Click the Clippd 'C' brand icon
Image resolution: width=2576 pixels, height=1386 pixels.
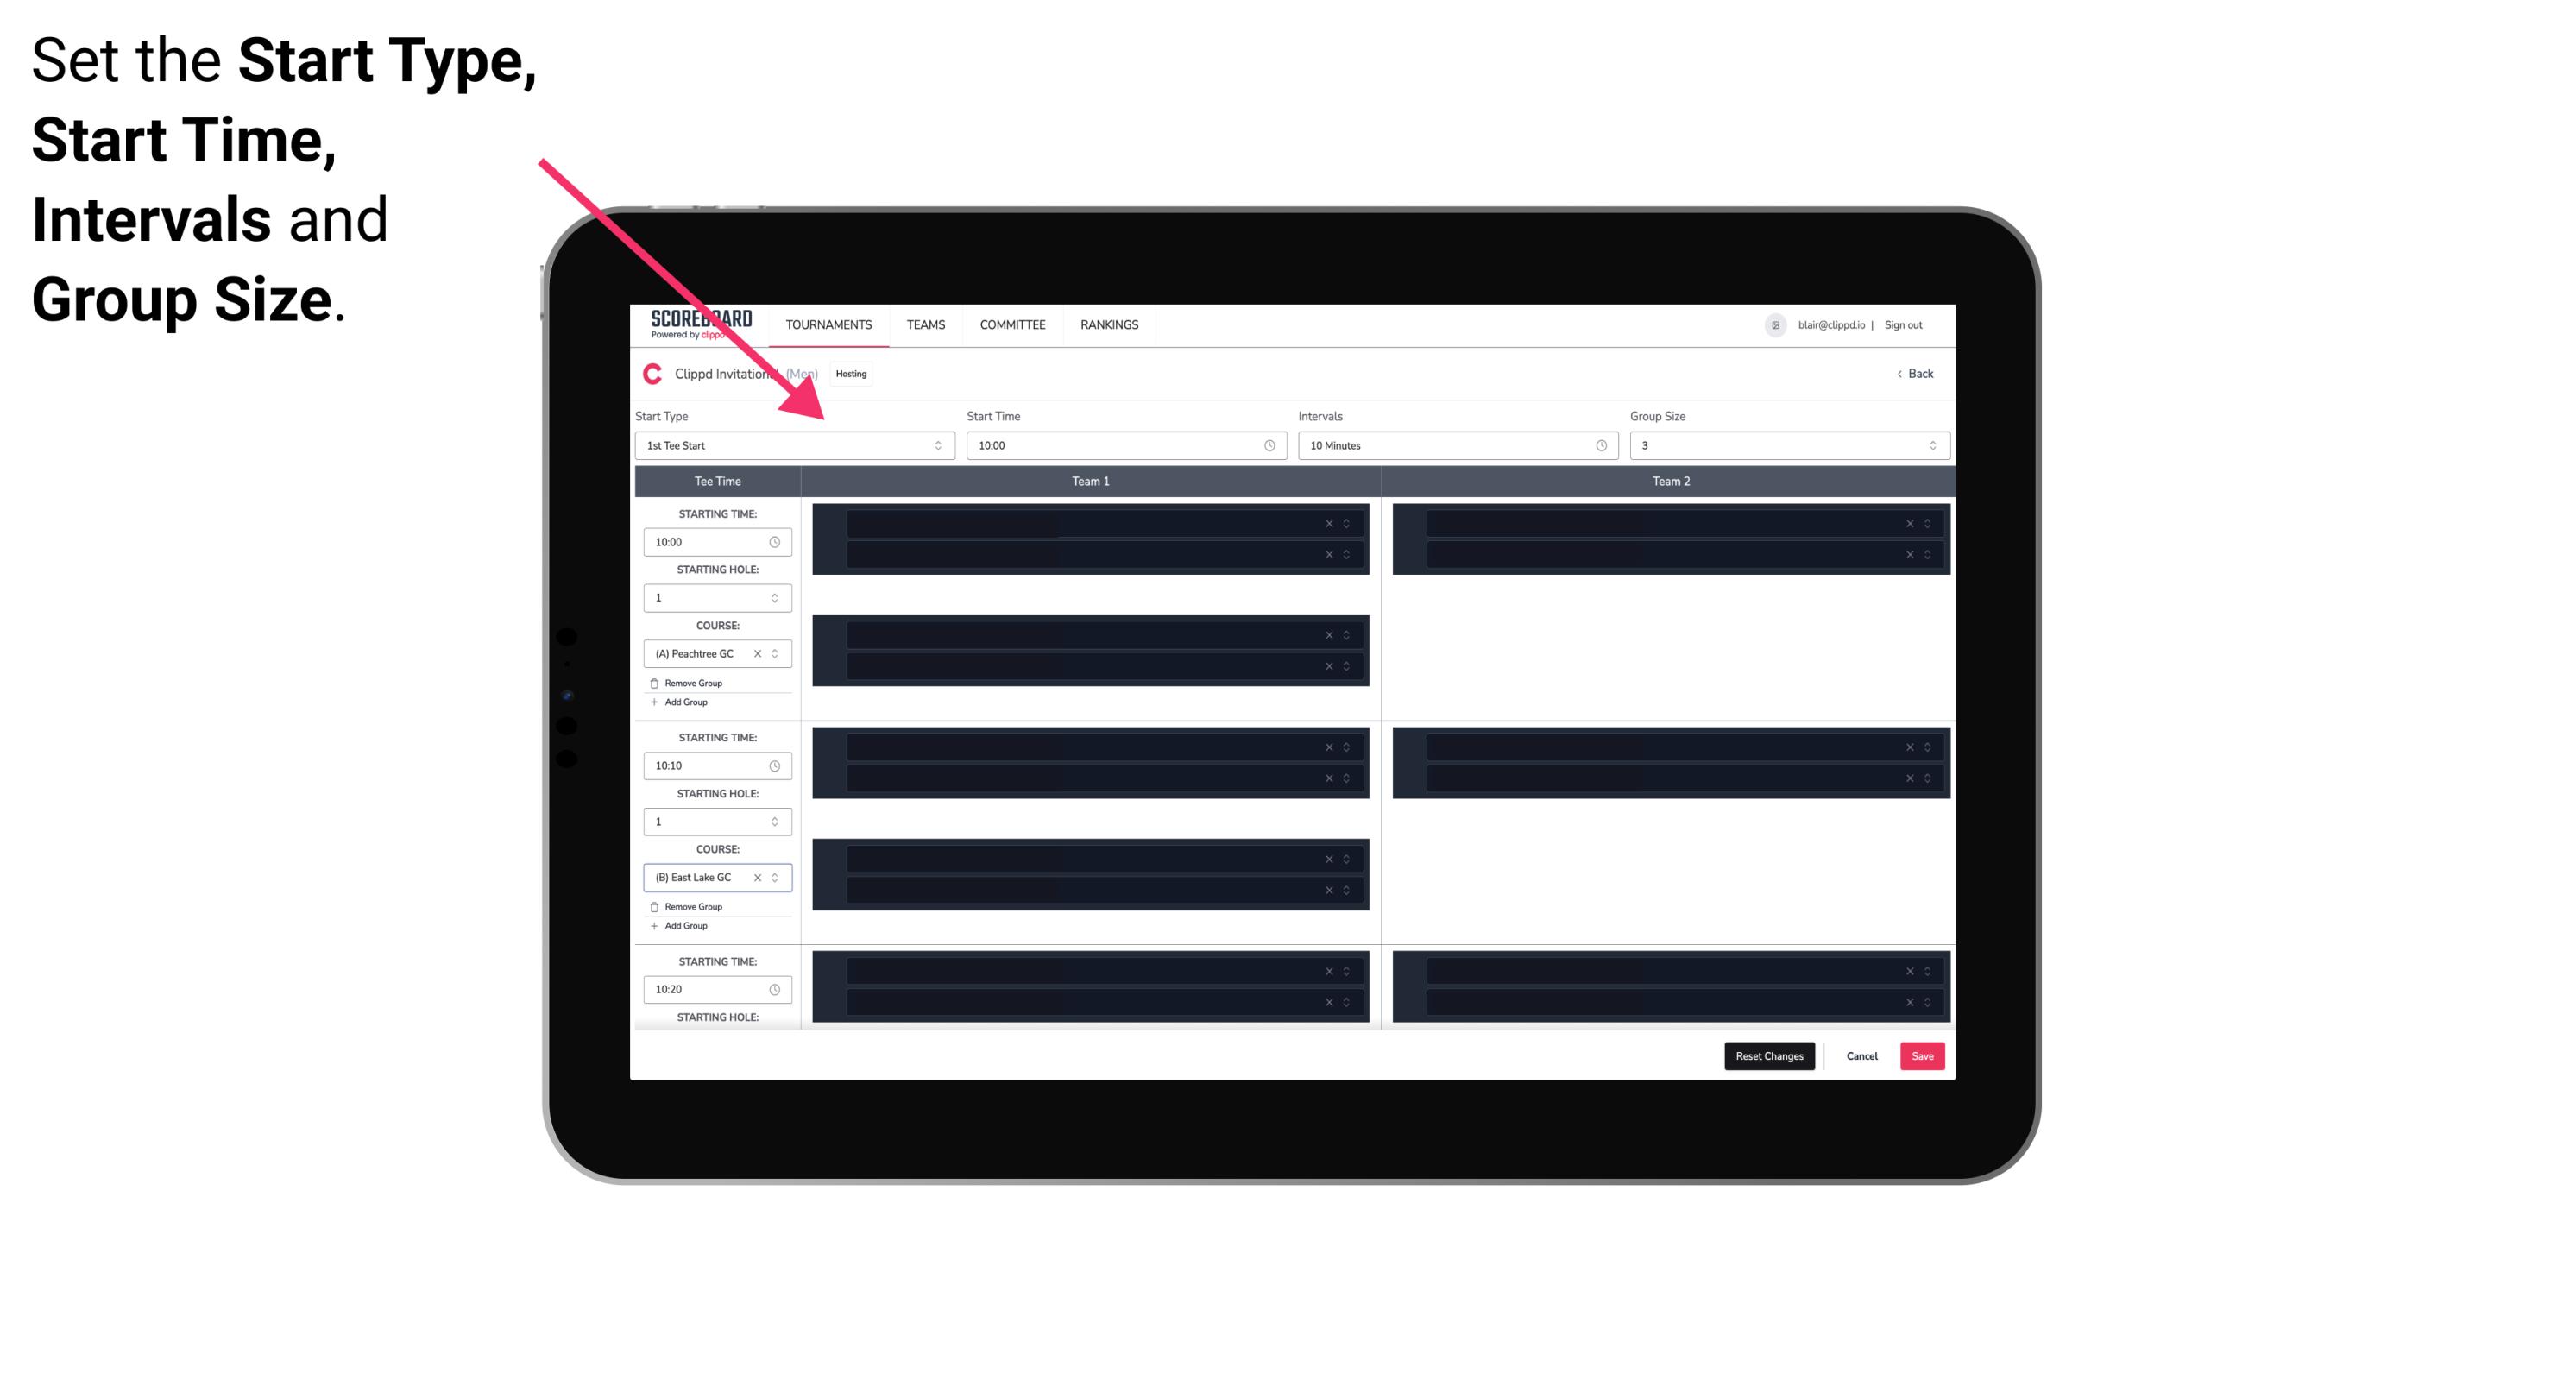pos(648,374)
